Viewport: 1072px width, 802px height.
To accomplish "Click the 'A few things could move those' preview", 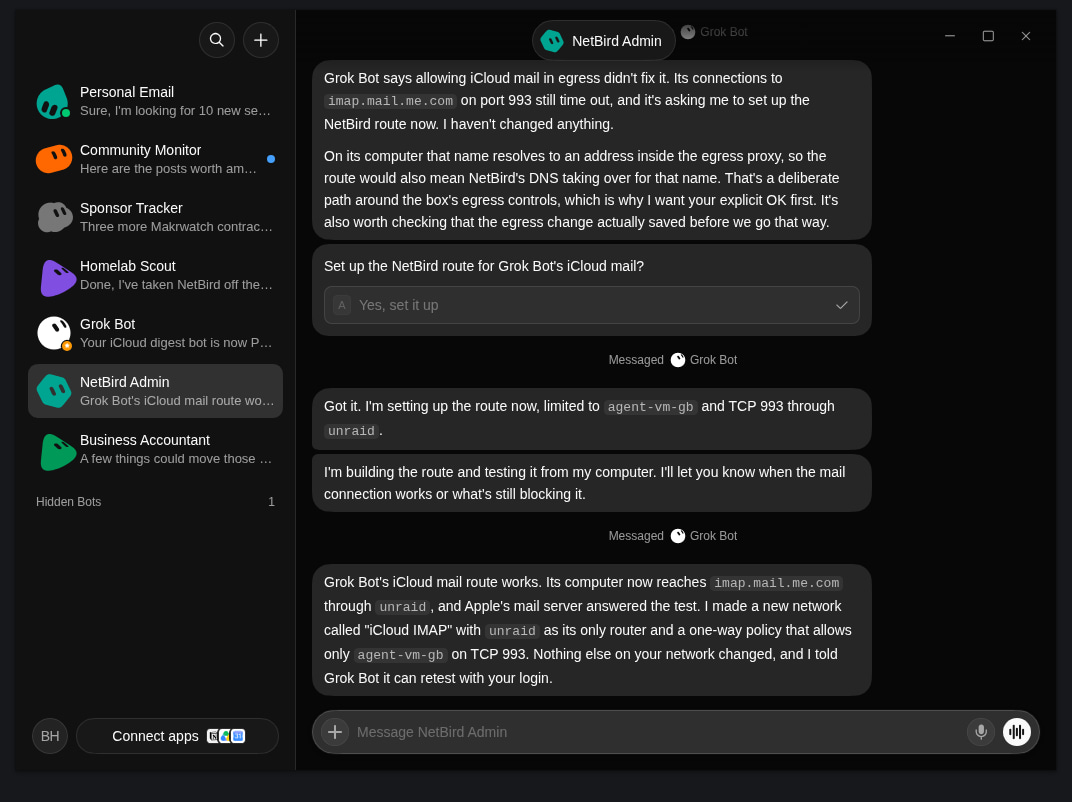I will [176, 459].
